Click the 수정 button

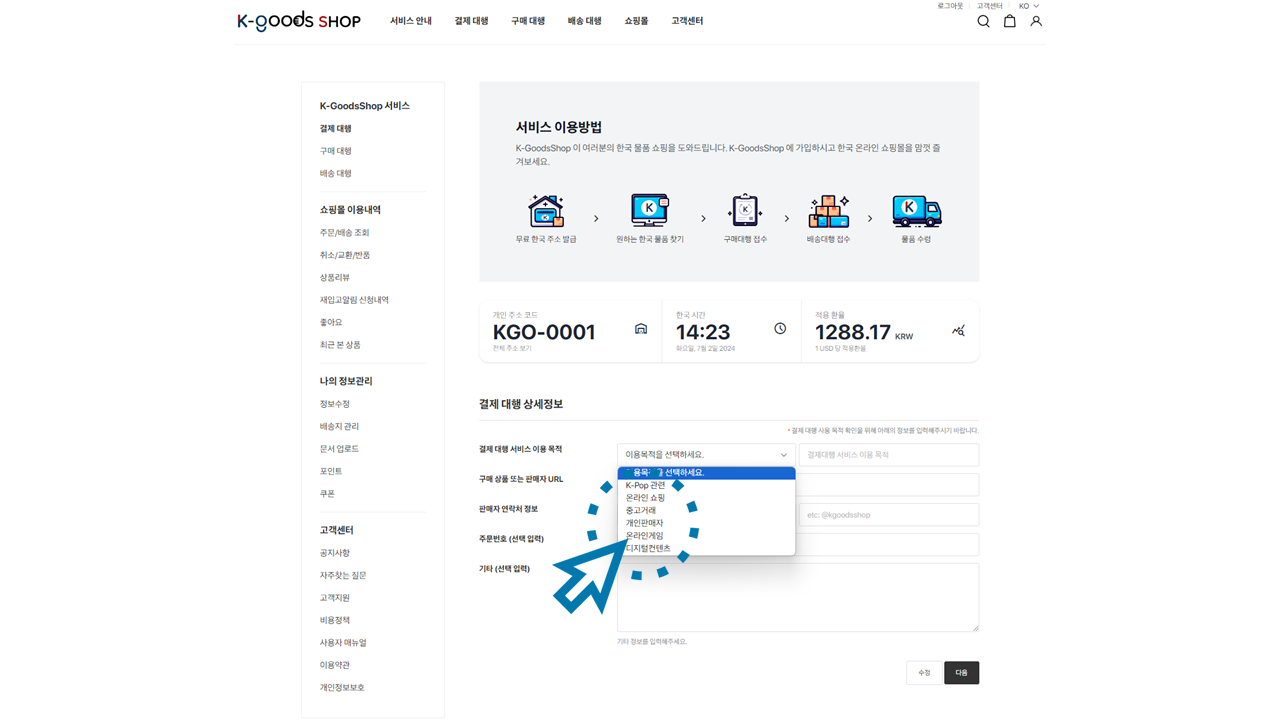point(924,673)
